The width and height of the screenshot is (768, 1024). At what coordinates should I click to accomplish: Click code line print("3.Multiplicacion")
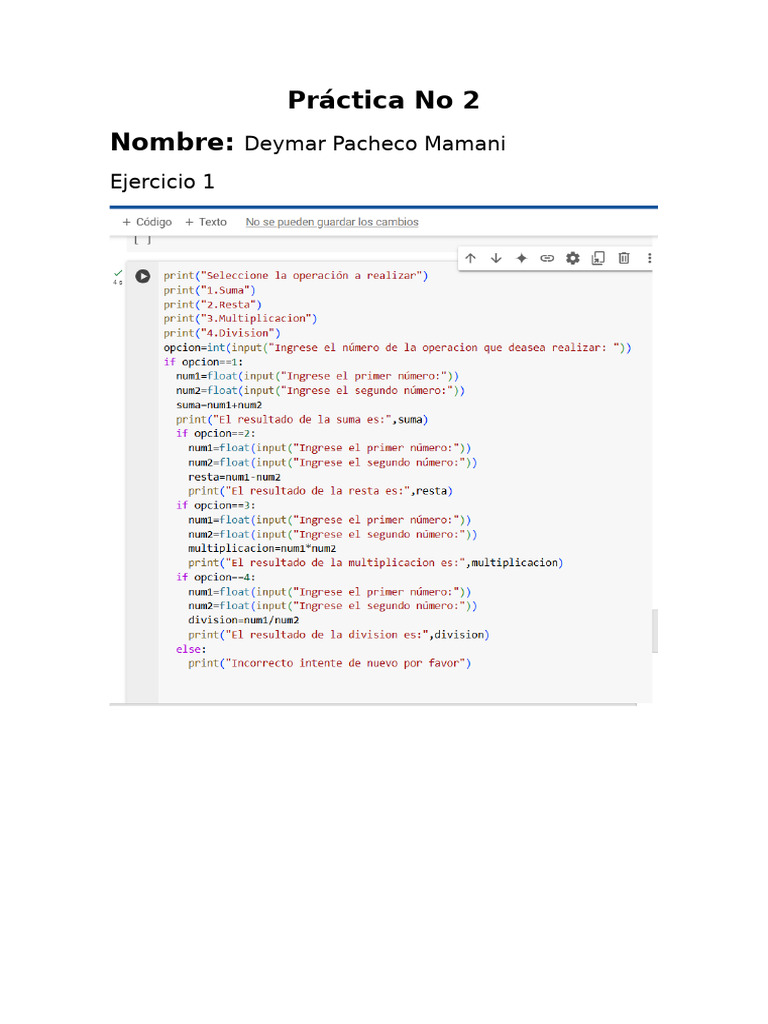240,319
